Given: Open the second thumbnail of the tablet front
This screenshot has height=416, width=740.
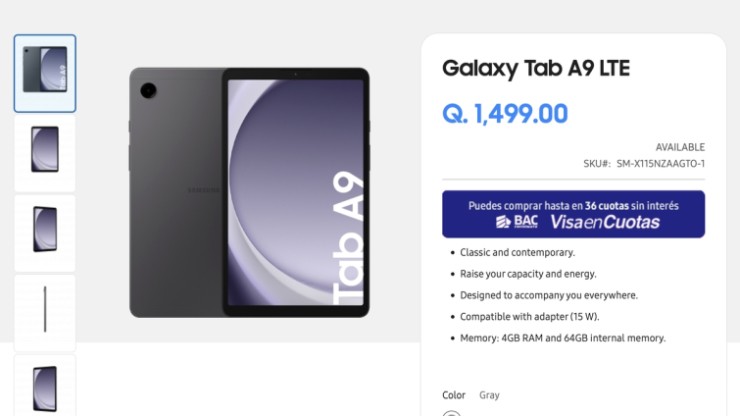Looking at the screenshot, I should 45,150.
